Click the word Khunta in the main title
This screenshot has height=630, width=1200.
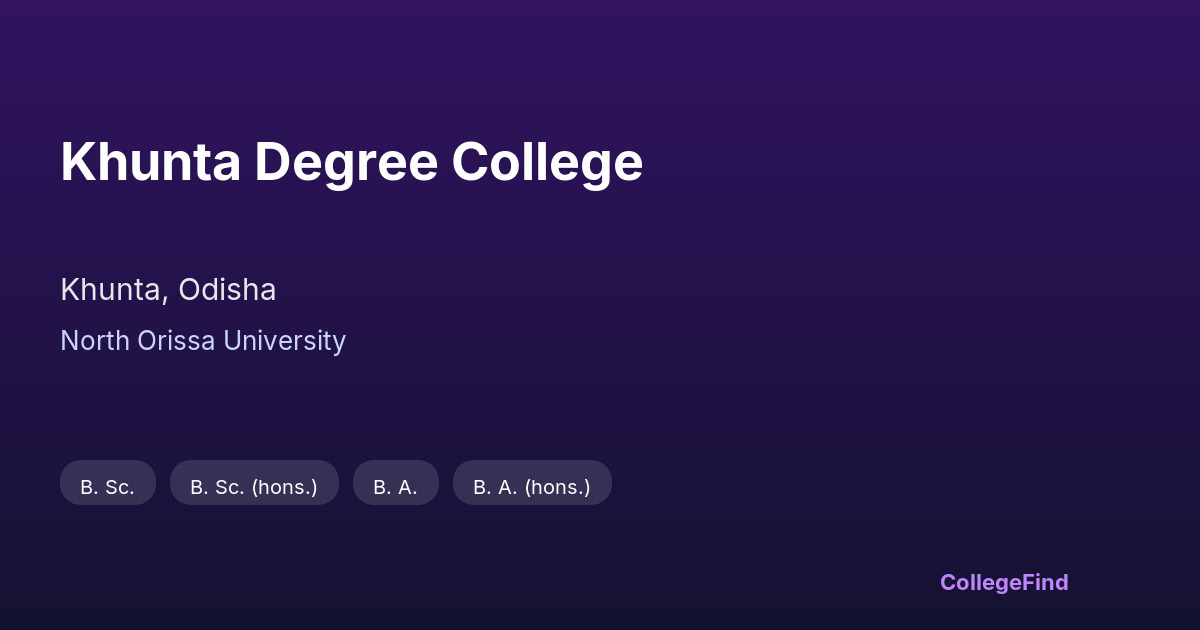point(150,162)
